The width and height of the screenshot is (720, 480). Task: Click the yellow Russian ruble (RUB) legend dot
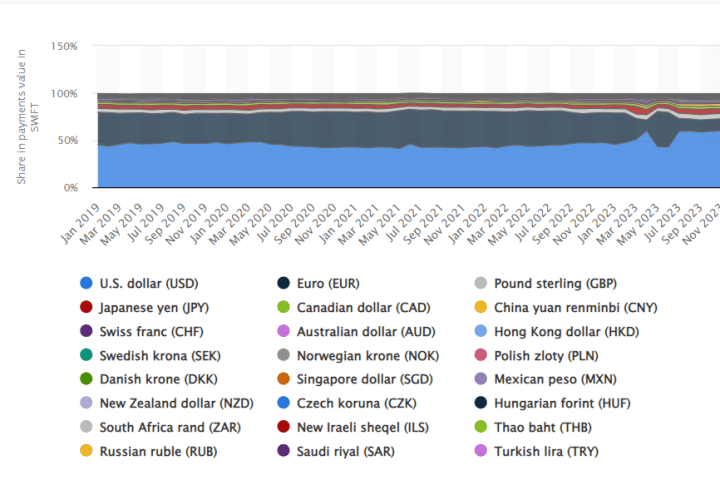87,451
